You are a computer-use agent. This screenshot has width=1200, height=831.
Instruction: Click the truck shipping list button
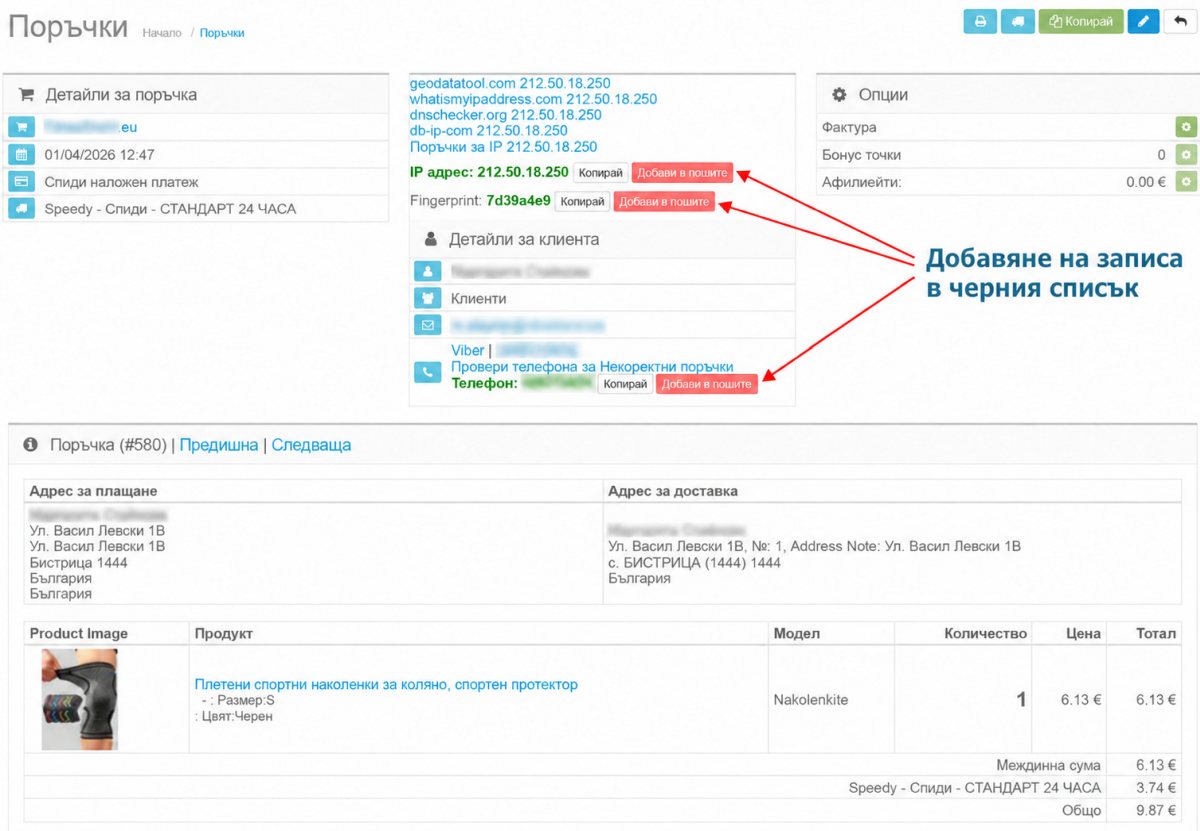pos(1017,21)
